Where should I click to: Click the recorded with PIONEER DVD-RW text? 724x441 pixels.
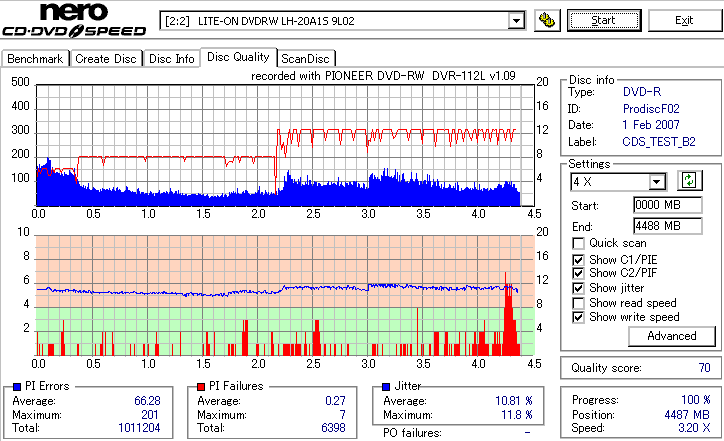(383, 76)
